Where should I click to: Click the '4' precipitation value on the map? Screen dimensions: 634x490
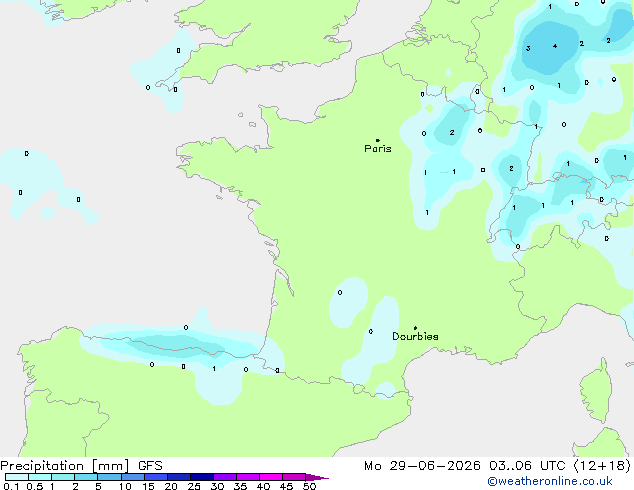click(x=555, y=46)
